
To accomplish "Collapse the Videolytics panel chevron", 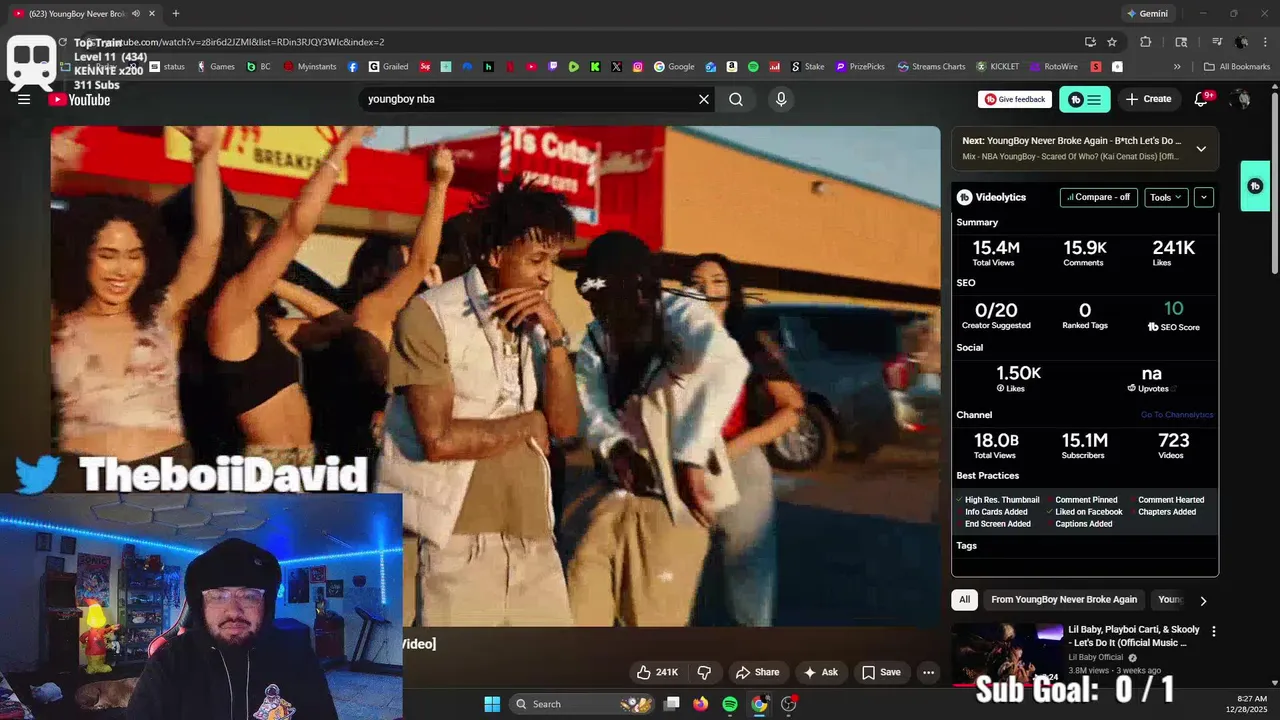I will pyautogui.click(x=1204, y=197).
